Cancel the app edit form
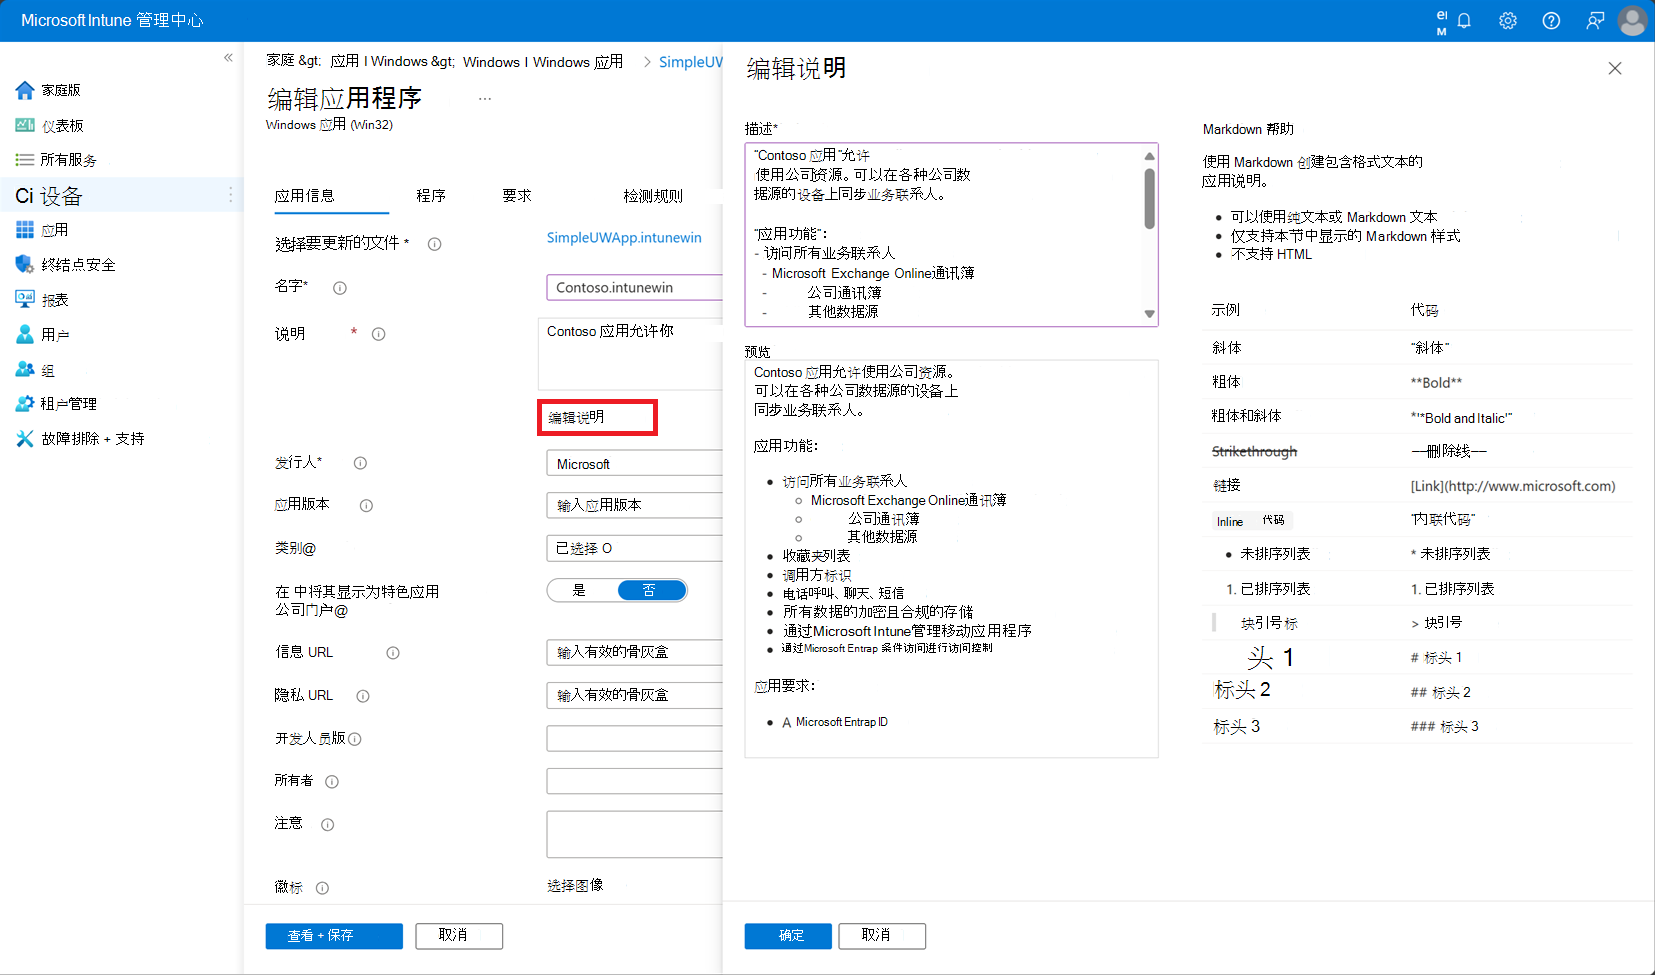The height and width of the screenshot is (975, 1655). (x=459, y=936)
